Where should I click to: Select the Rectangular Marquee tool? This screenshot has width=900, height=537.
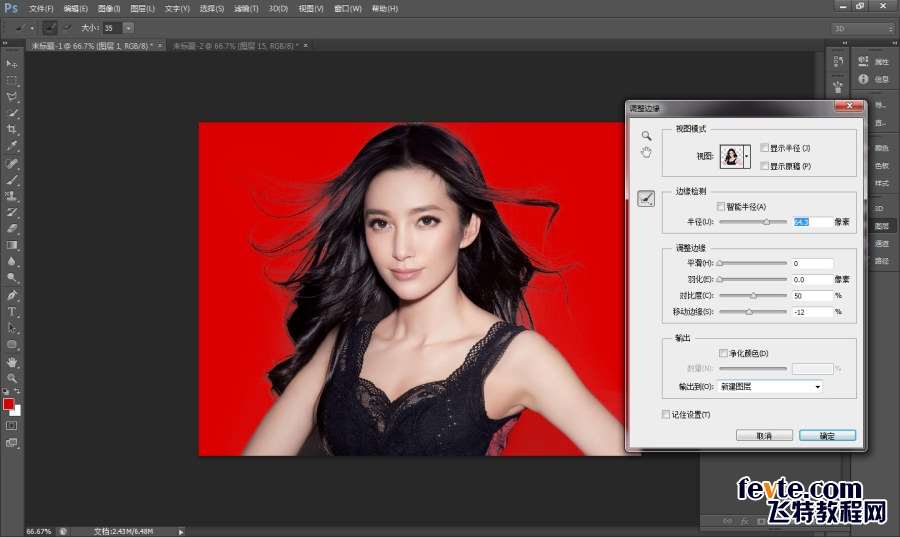(x=11, y=80)
